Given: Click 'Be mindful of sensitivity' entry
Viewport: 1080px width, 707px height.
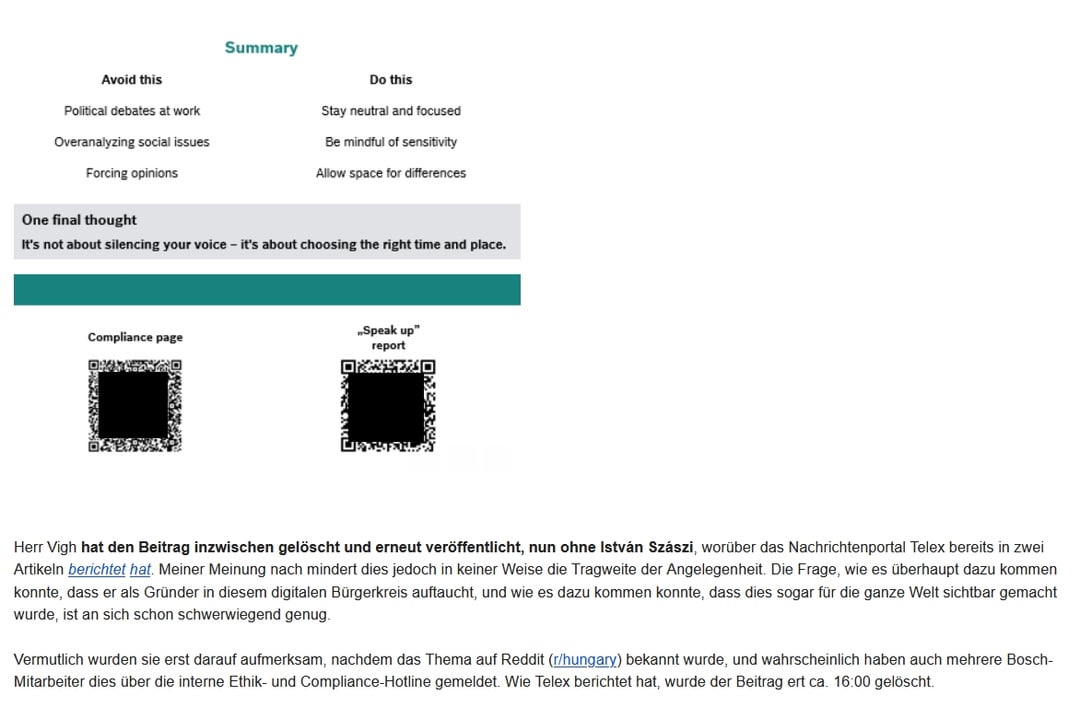Looking at the screenshot, I should 391,141.
